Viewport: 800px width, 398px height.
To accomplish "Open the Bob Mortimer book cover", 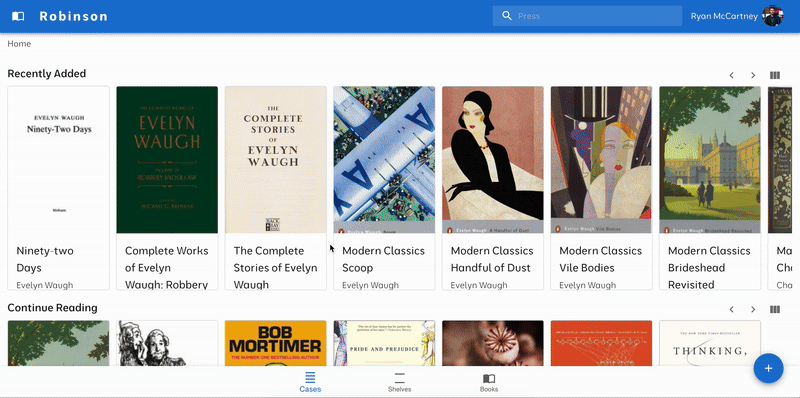I will (x=276, y=343).
